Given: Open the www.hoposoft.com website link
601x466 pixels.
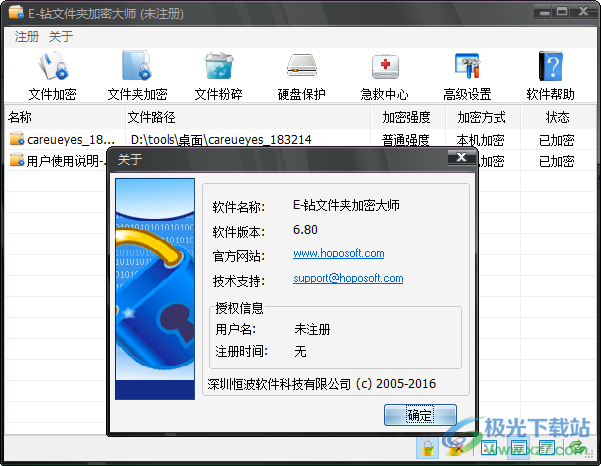Looking at the screenshot, I should pyautogui.click(x=339, y=253).
